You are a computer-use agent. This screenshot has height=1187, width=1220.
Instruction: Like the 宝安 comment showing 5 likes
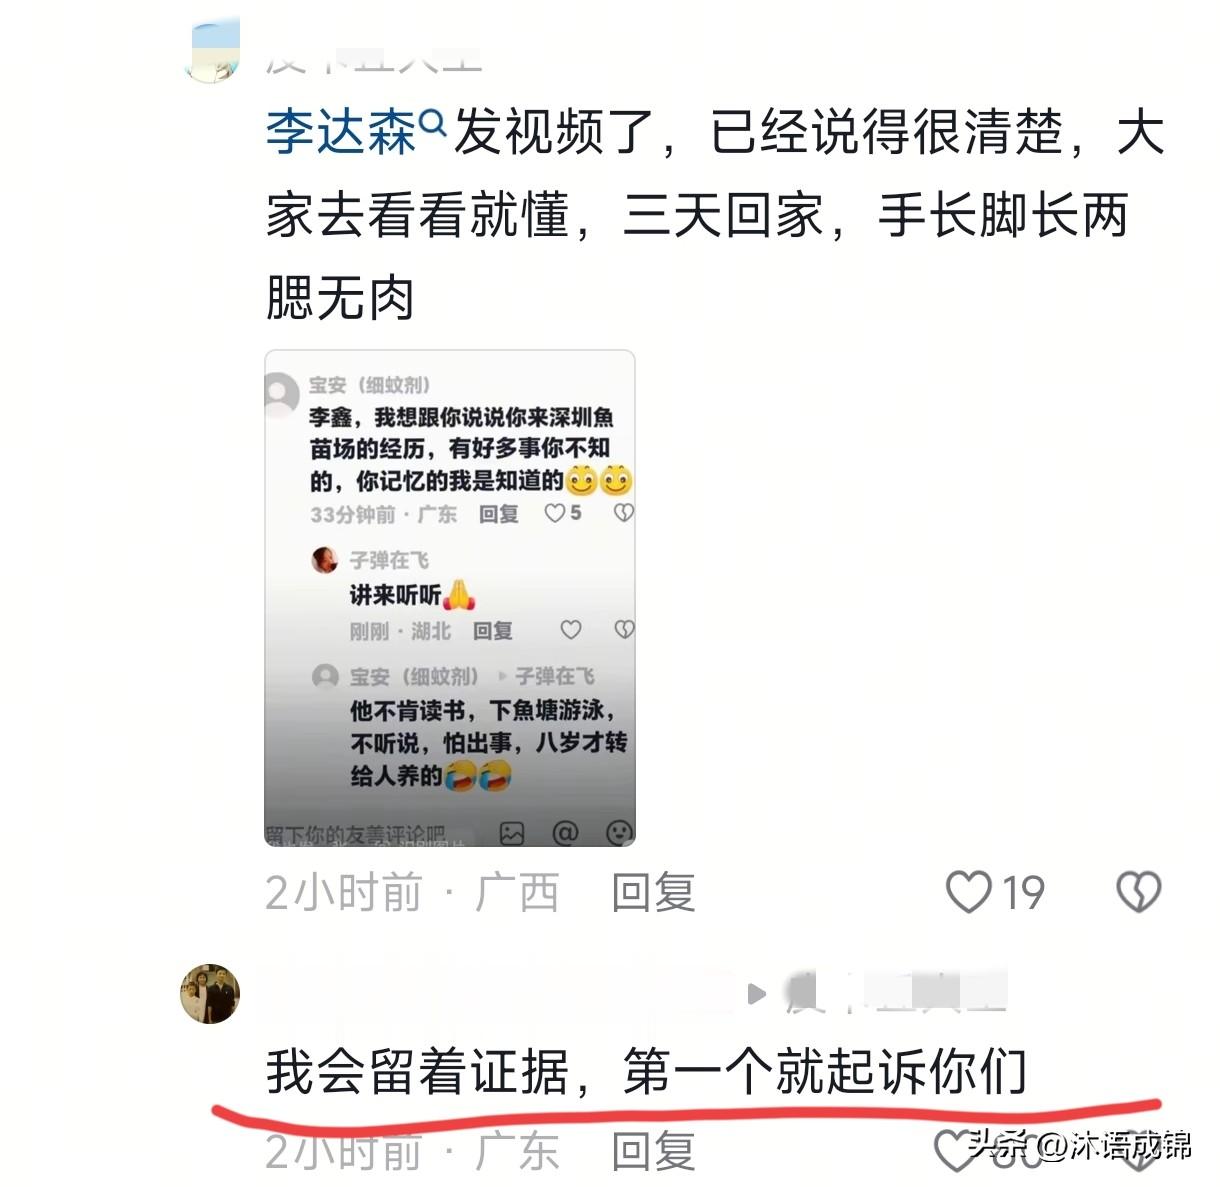555,513
